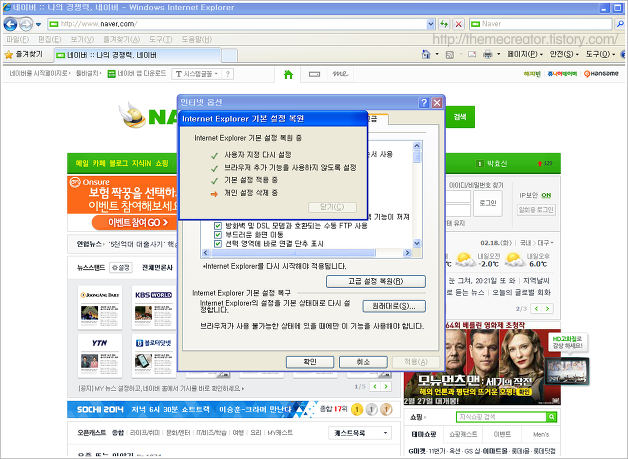Click the 일회용 로그인 button
Screen dimensions: 628x459
coord(536,210)
